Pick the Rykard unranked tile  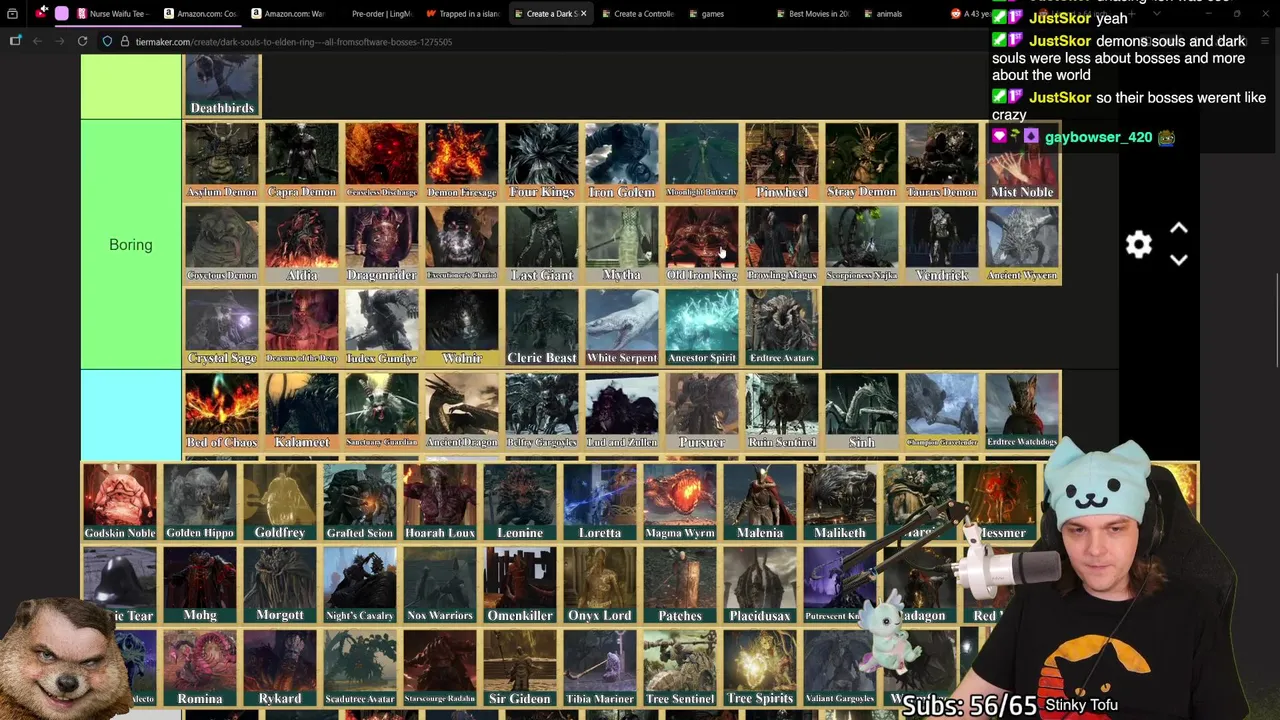tap(280, 668)
